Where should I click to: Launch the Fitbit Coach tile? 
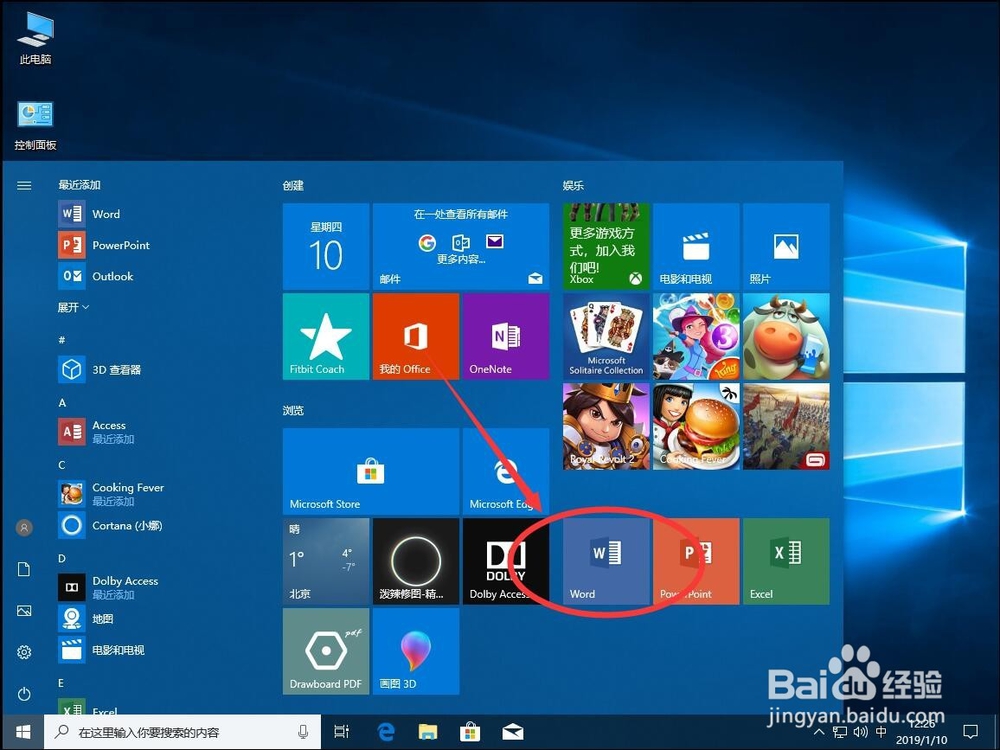326,337
